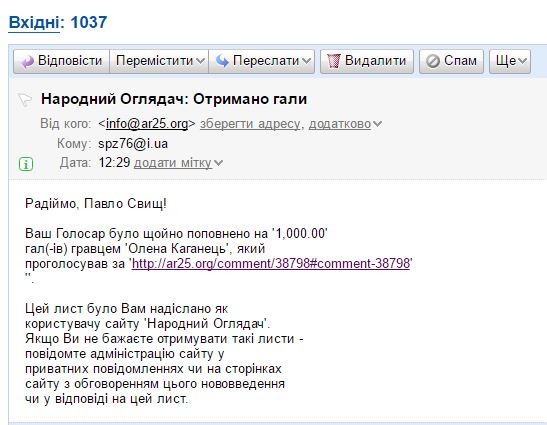547x425 pixels.
Task: Click the trash can icon
Action: point(334,61)
